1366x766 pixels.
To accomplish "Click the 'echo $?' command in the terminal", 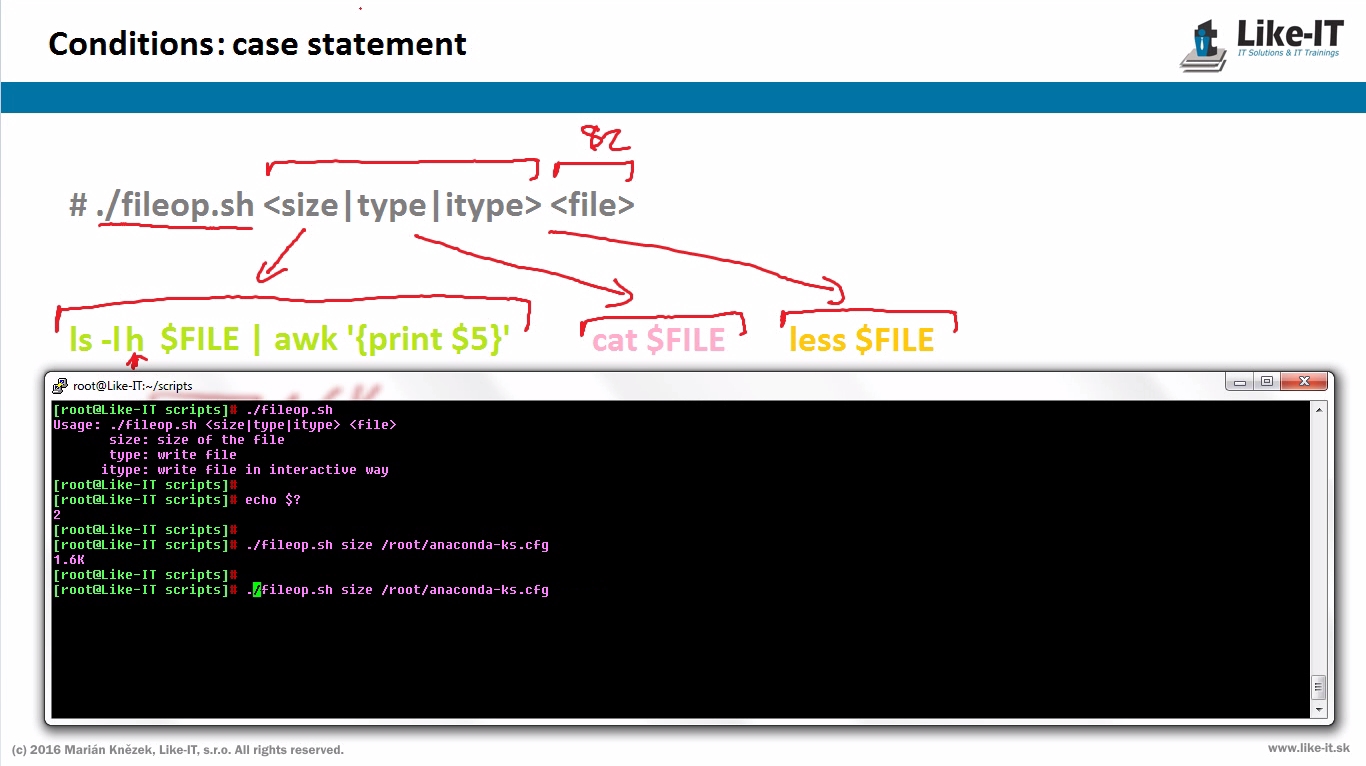I will pyautogui.click(x=273, y=500).
